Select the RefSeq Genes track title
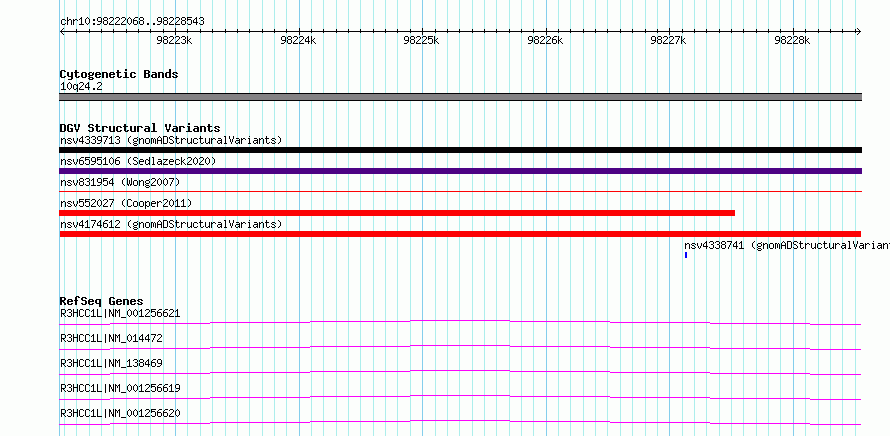The width and height of the screenshot is (890, 436). coord(102,301)
